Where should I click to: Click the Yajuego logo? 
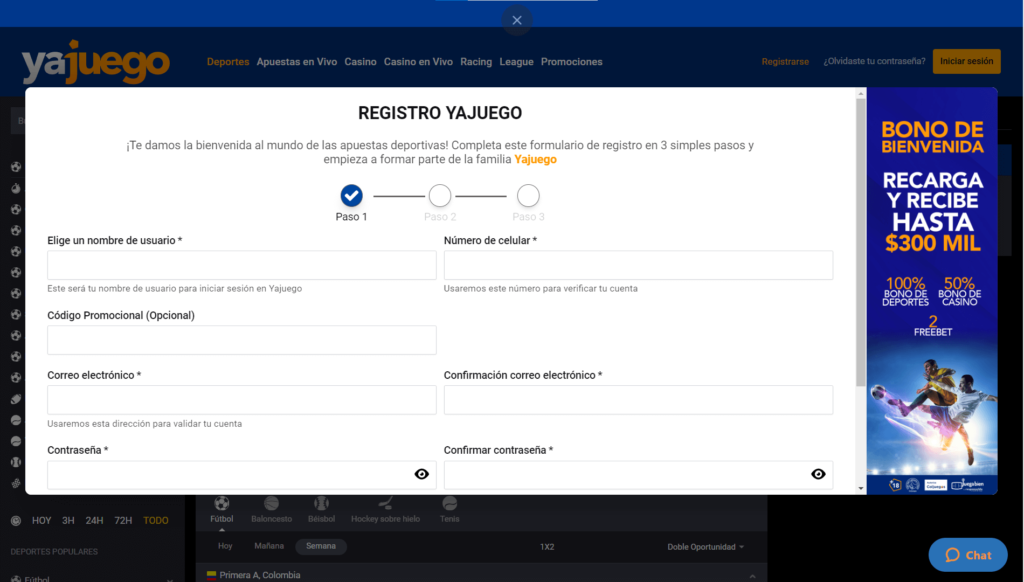coord(96,63)
